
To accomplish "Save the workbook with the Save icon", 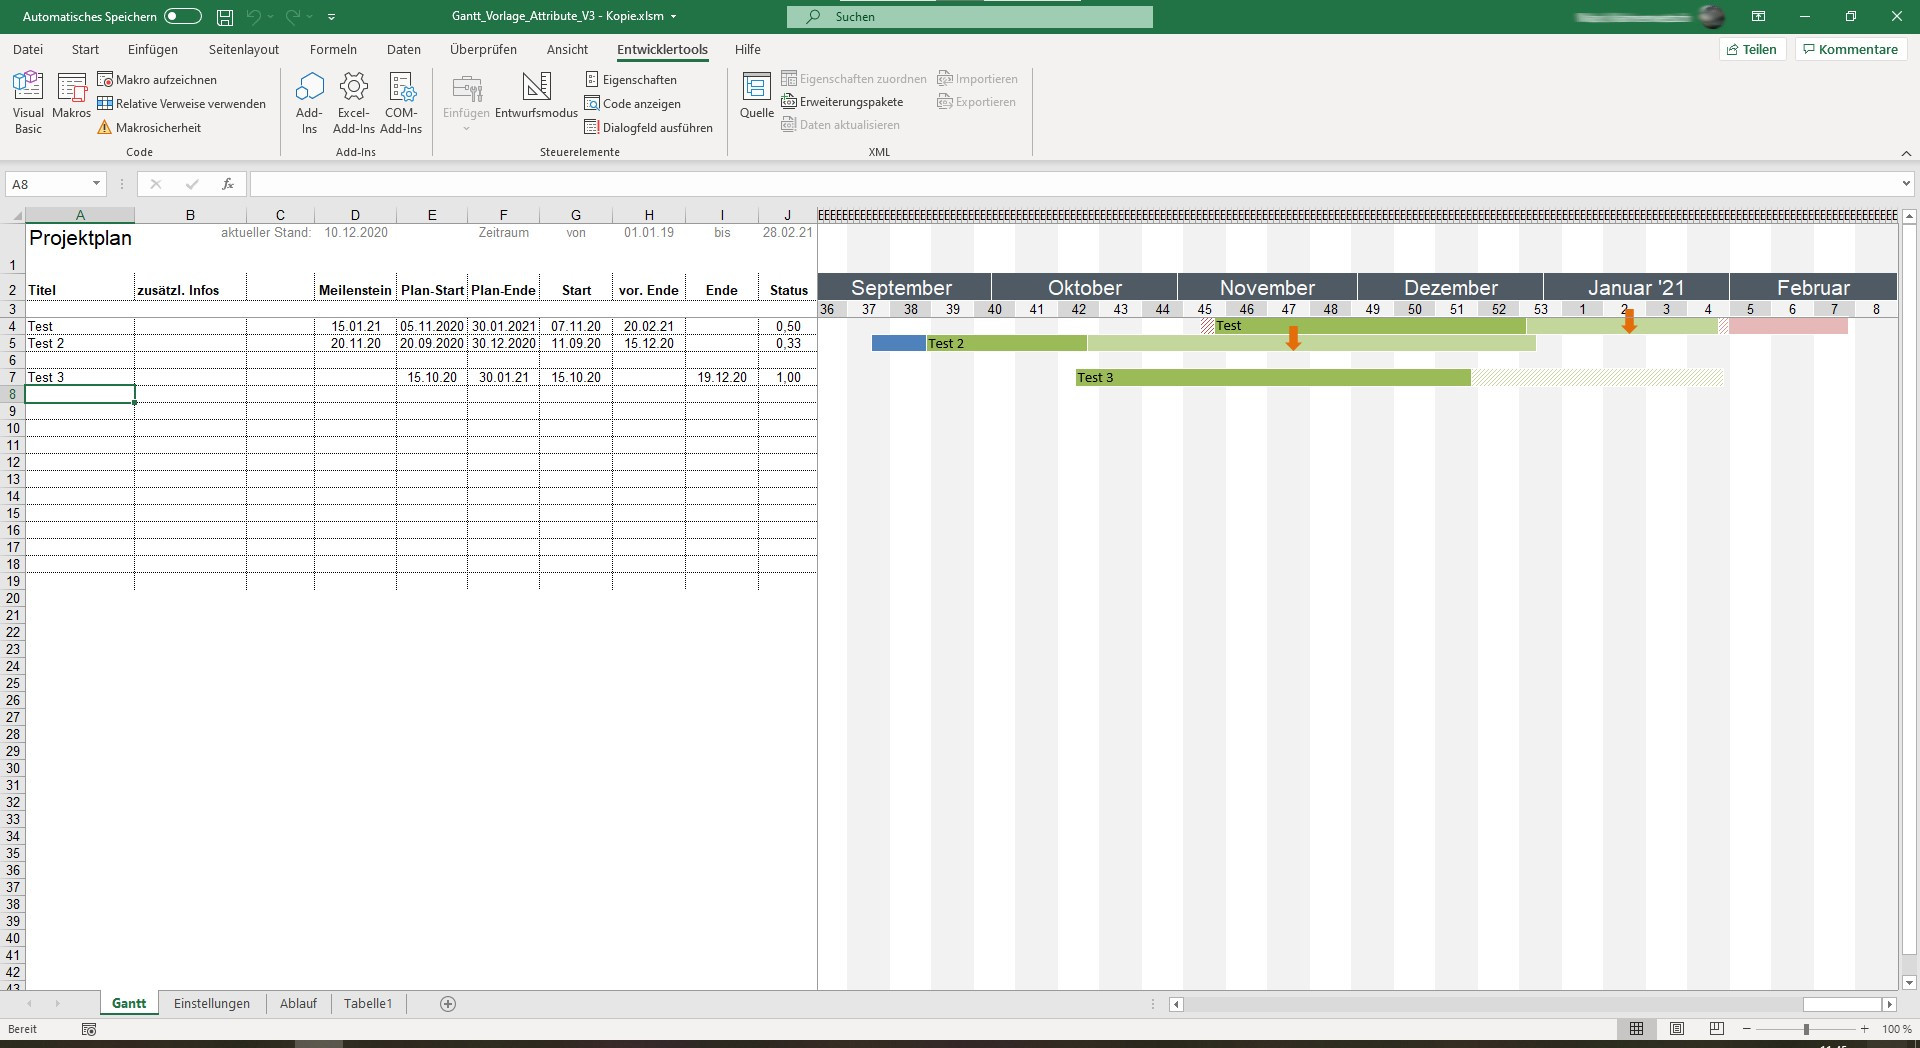I will (224, 16).
